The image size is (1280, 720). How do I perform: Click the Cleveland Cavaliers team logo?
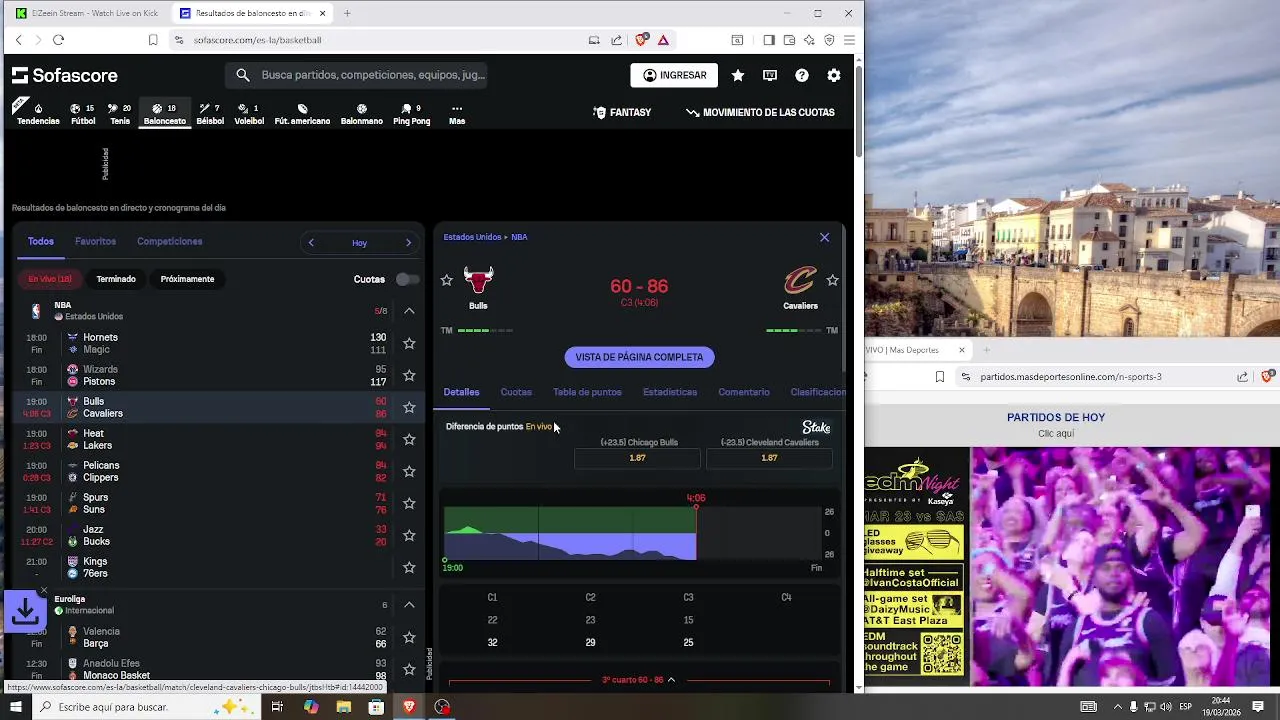[x=800, y=281]
